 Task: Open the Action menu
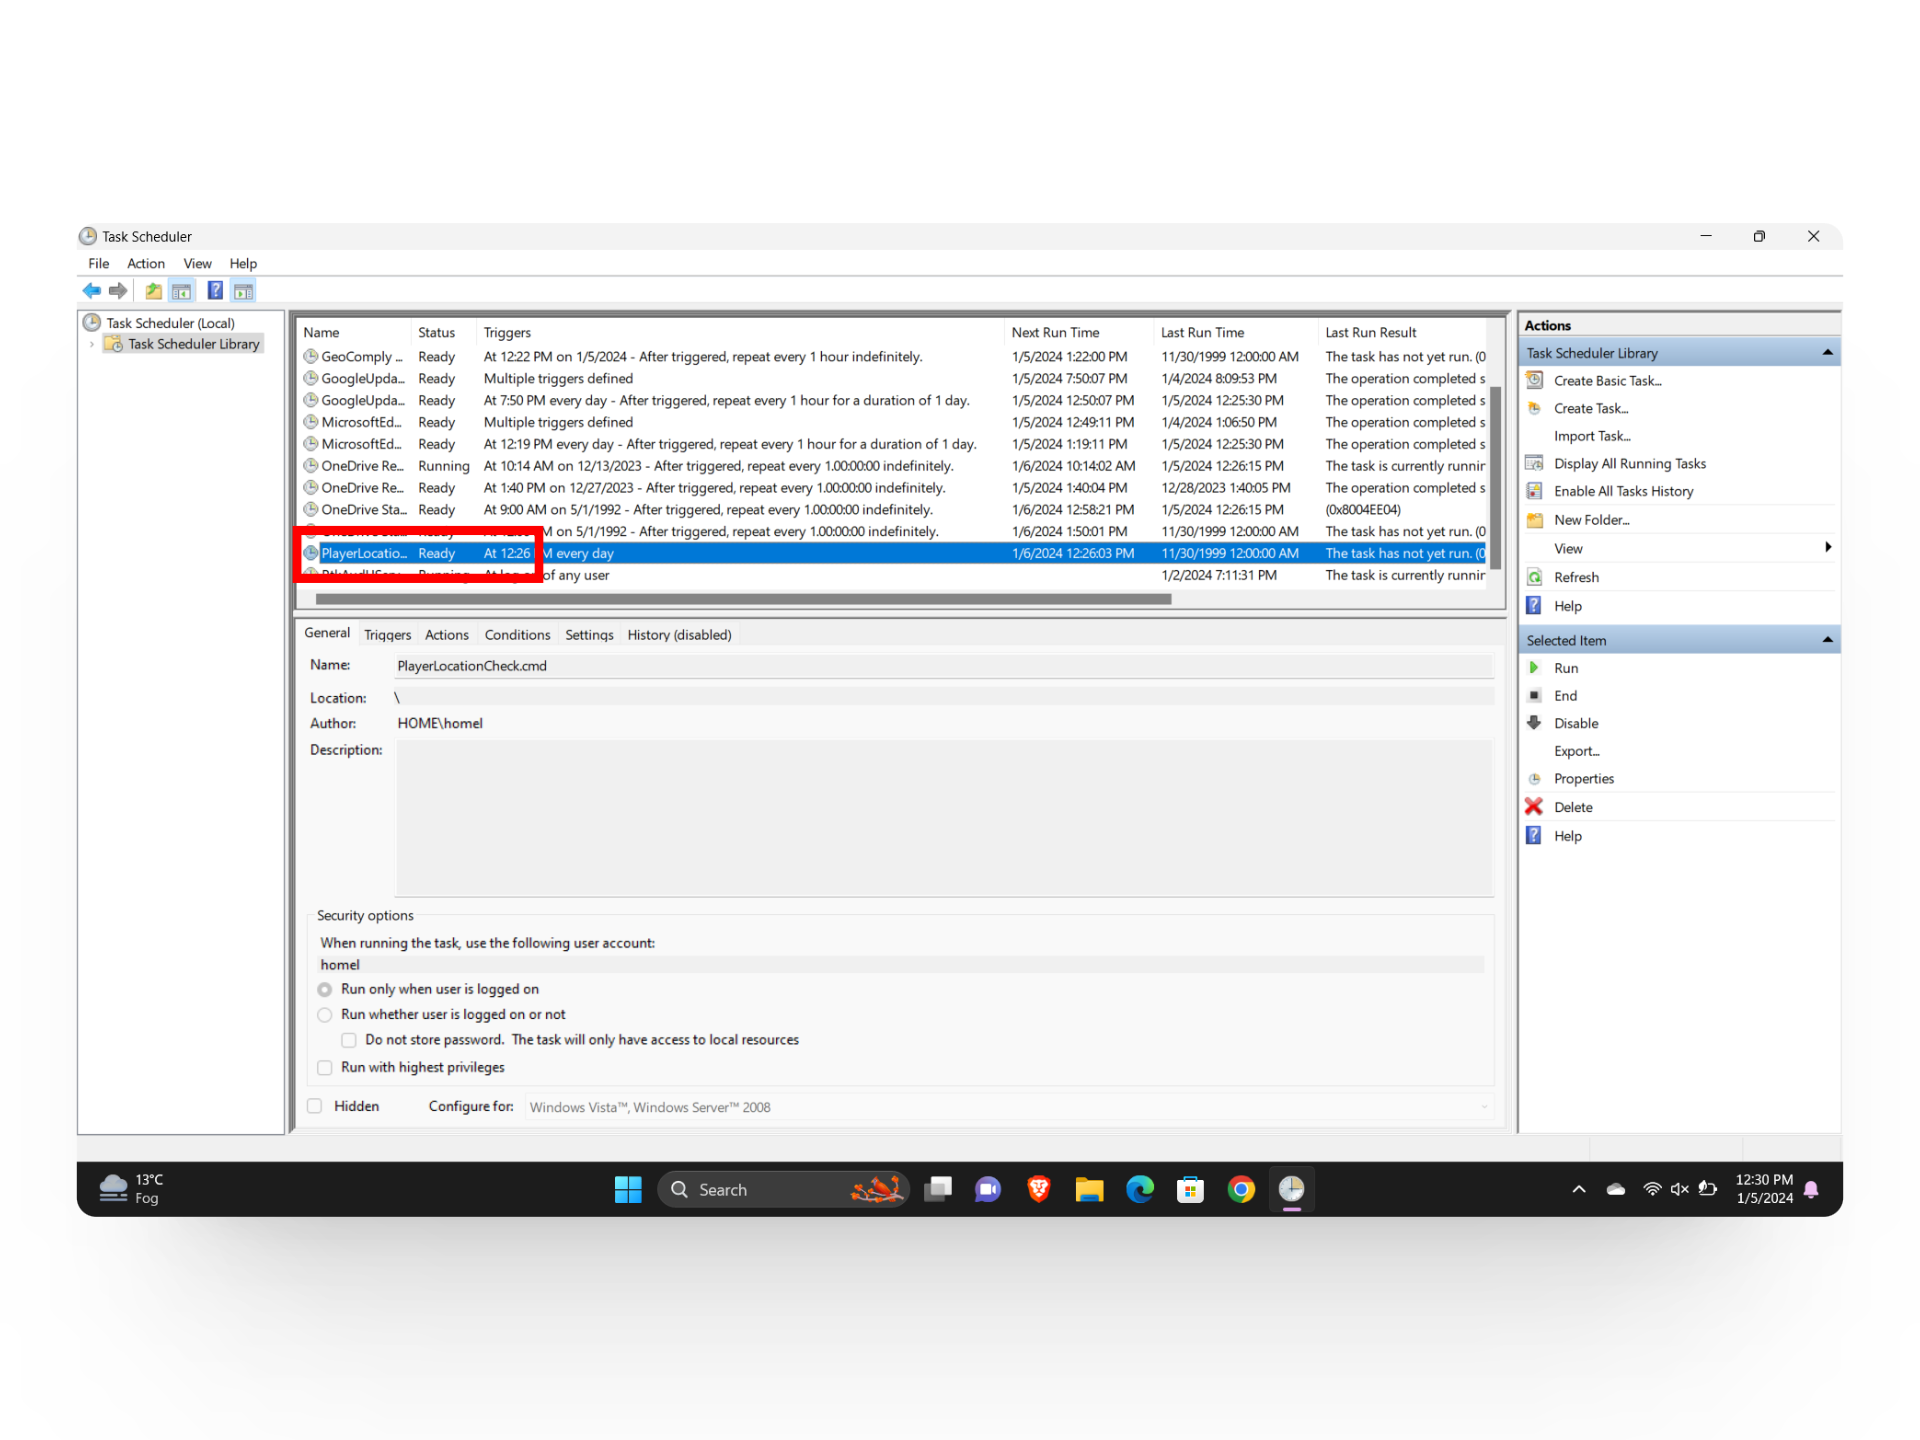tap(145, 264)
